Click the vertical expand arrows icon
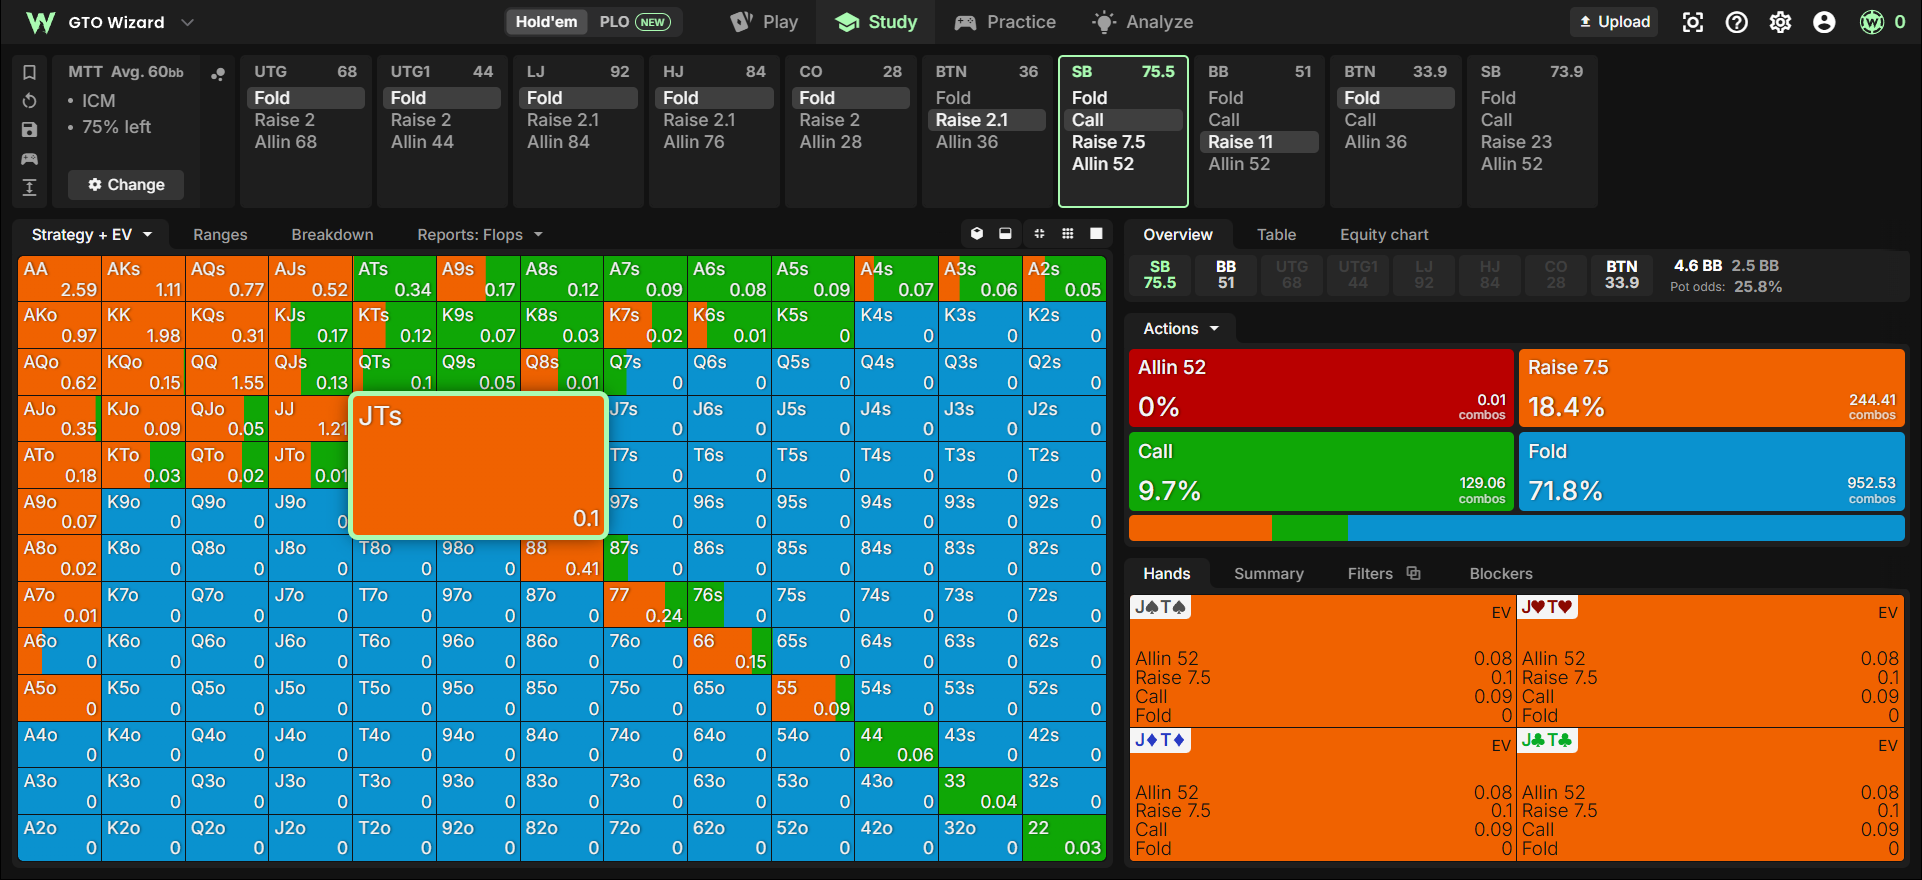This screenshot has width=1922, height=880. [x=29, y=187]
